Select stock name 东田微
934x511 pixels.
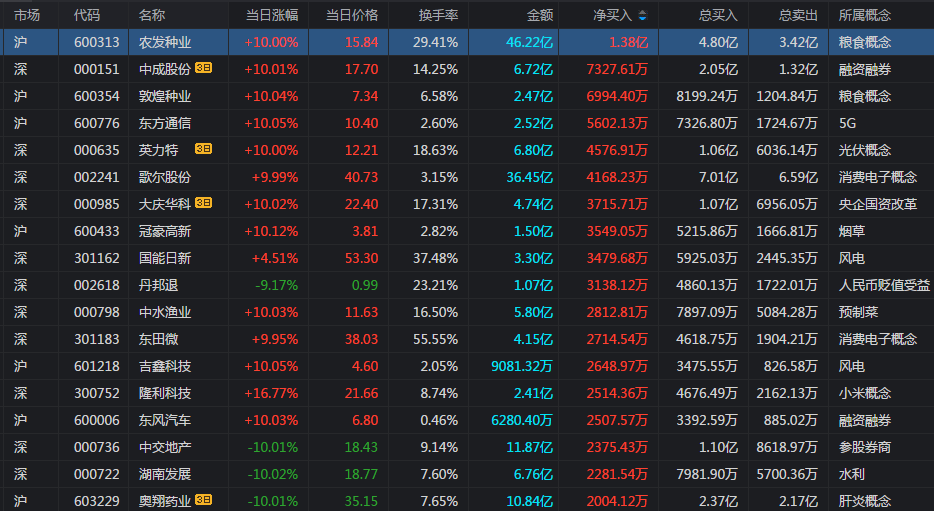[158, 339]
